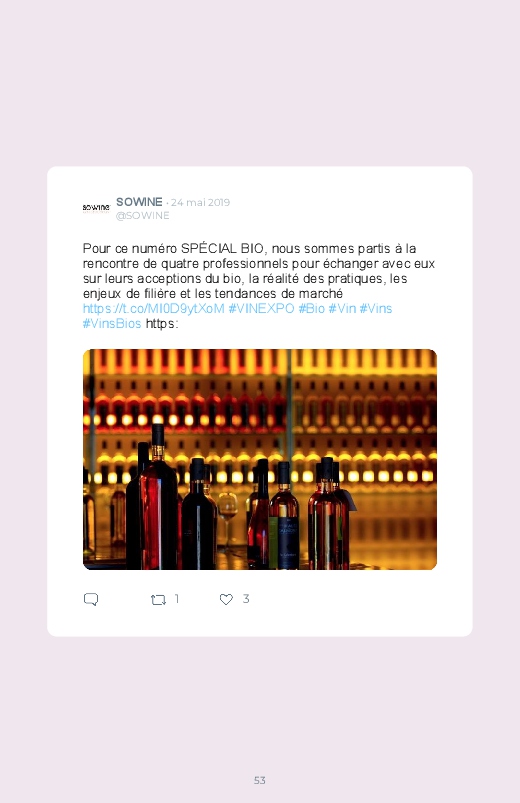Click the truncated 'https:' text after #VinsBios
Image resolution: width=520 pixels, height=803 pixels.
click(x=162, y=324)
